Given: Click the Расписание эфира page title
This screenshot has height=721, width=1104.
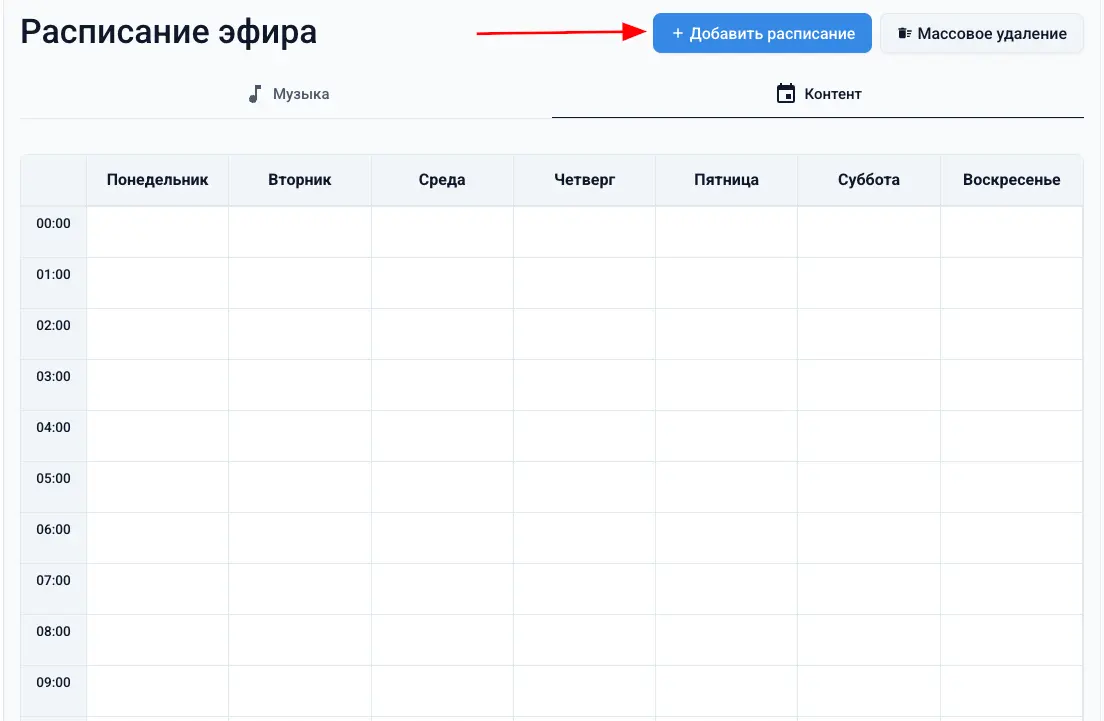Looking at the screenshot, I should coord(168,31).
